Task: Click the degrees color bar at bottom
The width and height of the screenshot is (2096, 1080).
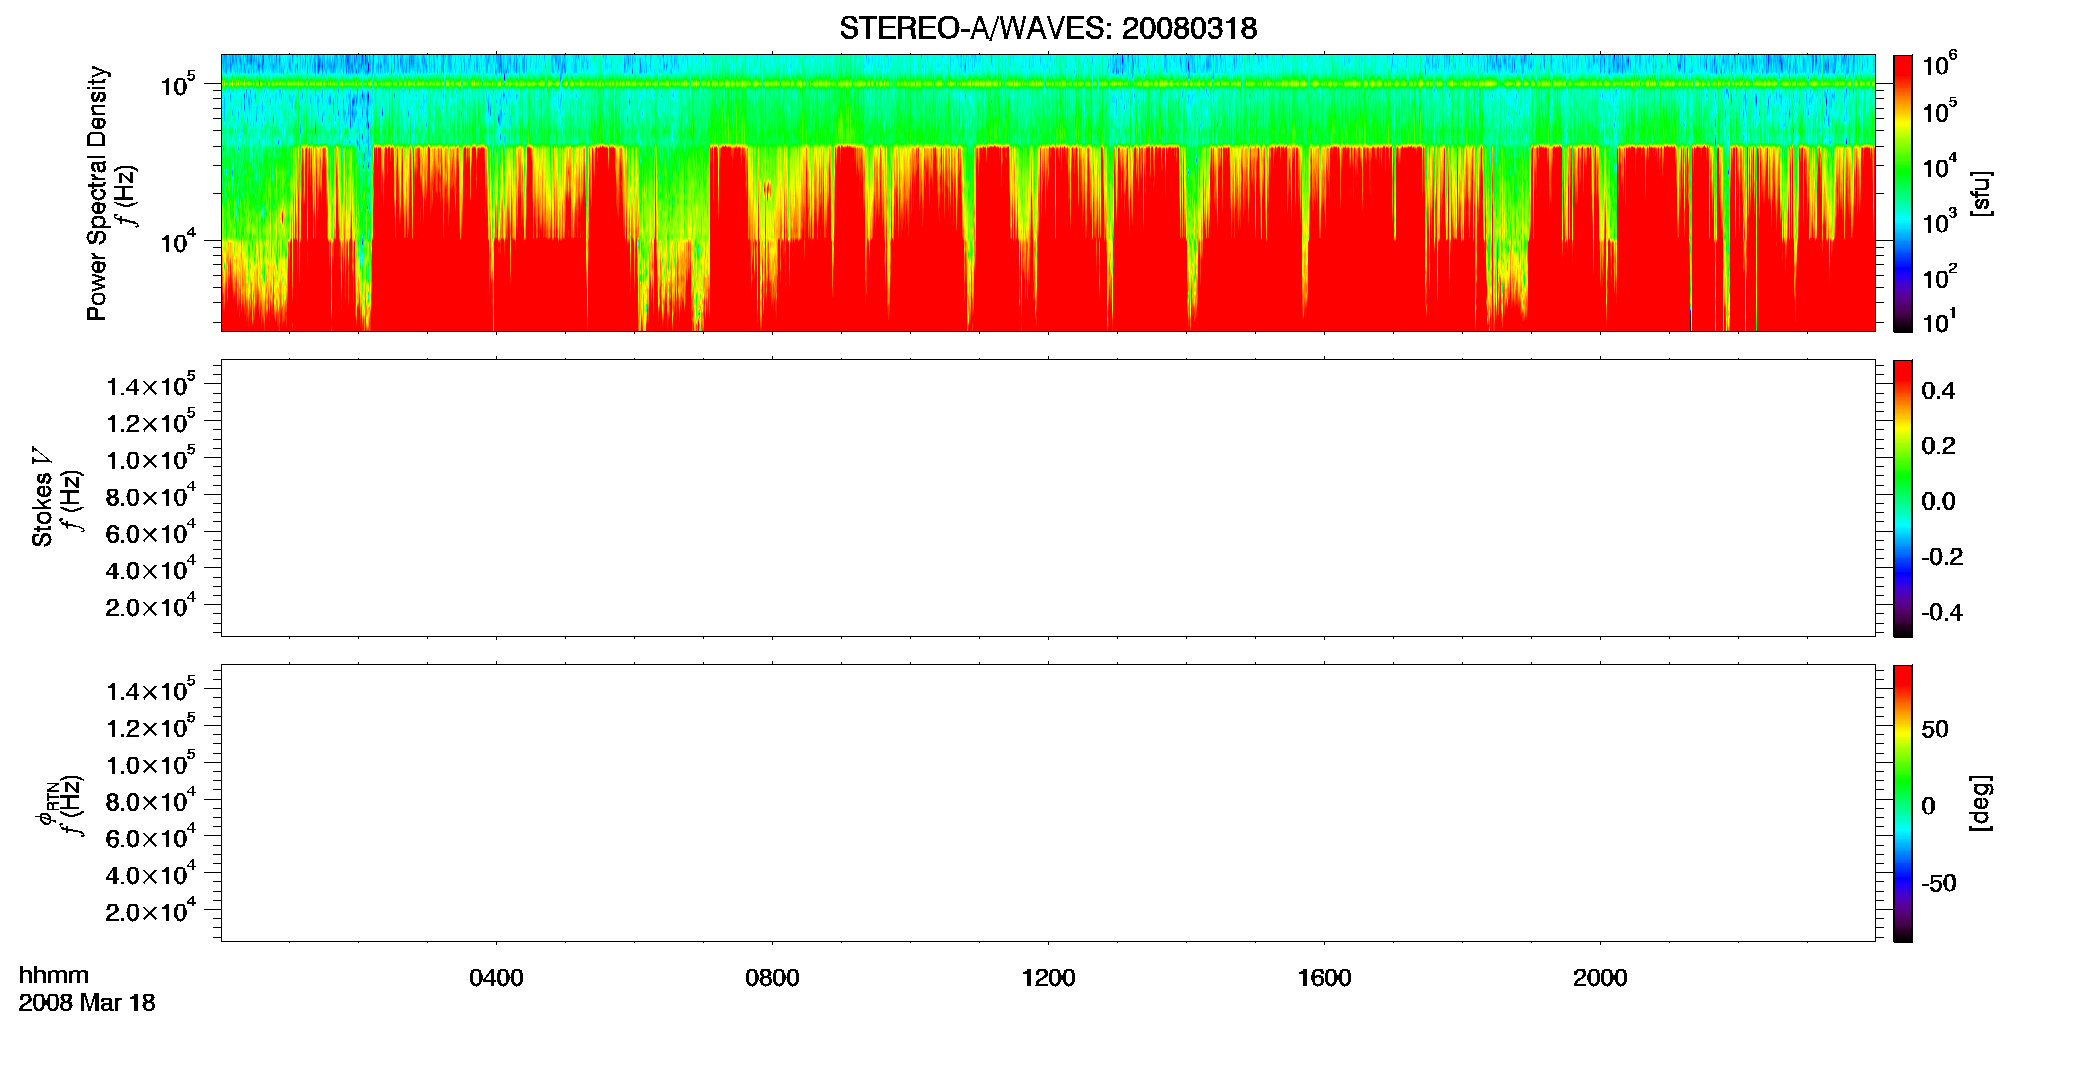Action: 1903,803
